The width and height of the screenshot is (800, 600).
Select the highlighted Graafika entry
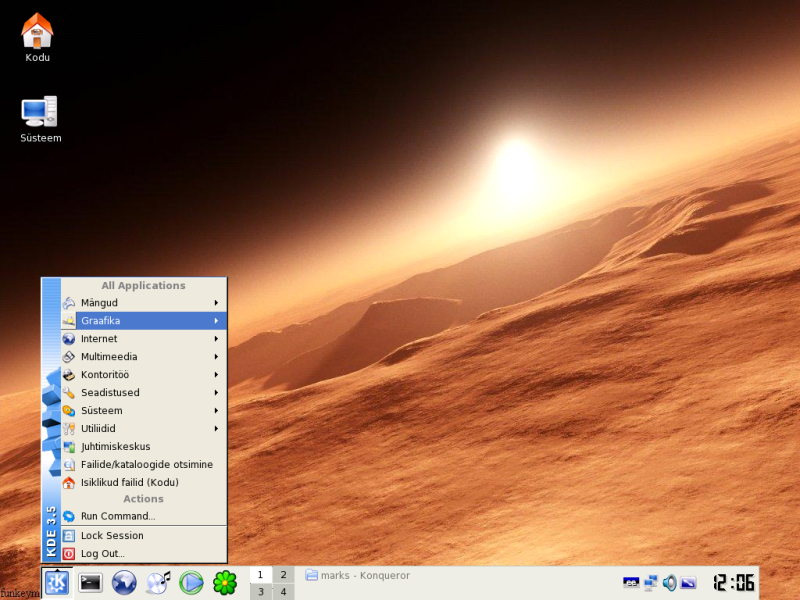click(144, 321)
